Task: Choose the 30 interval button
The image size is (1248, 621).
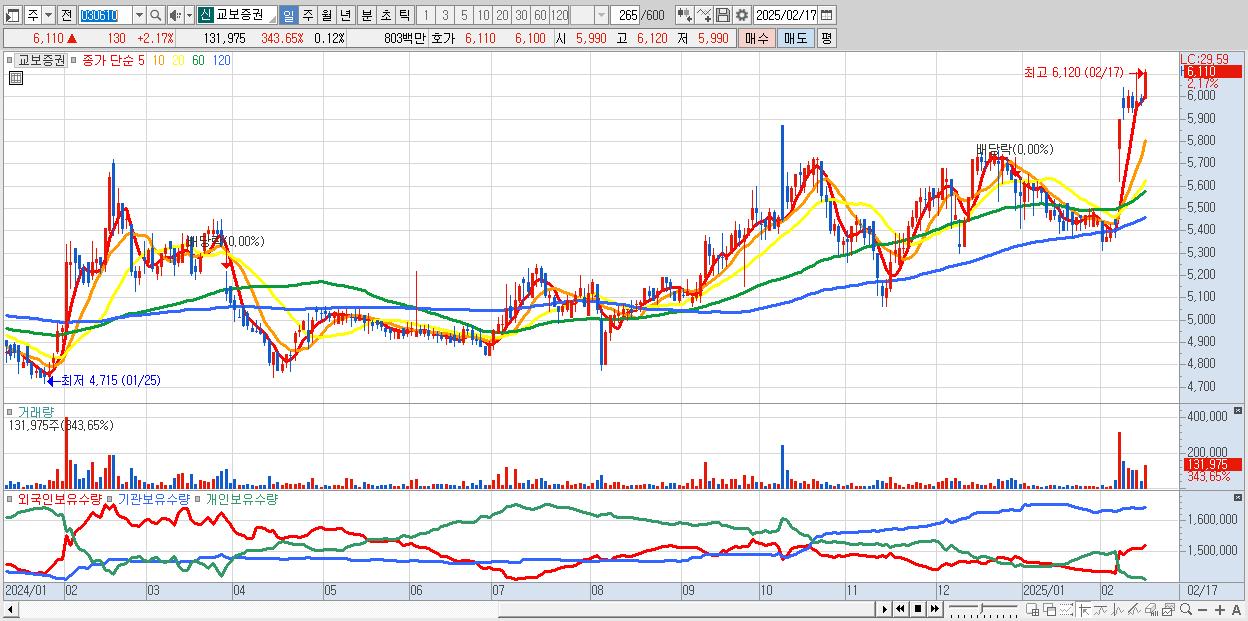Action: tap(521, 15)
